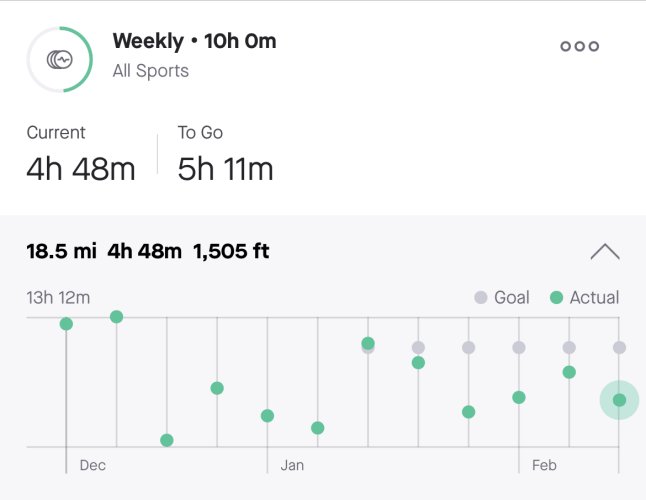Select the green dot on the Feb gridline
This screenshot has height=500, width=646.
tap(519, 397)
